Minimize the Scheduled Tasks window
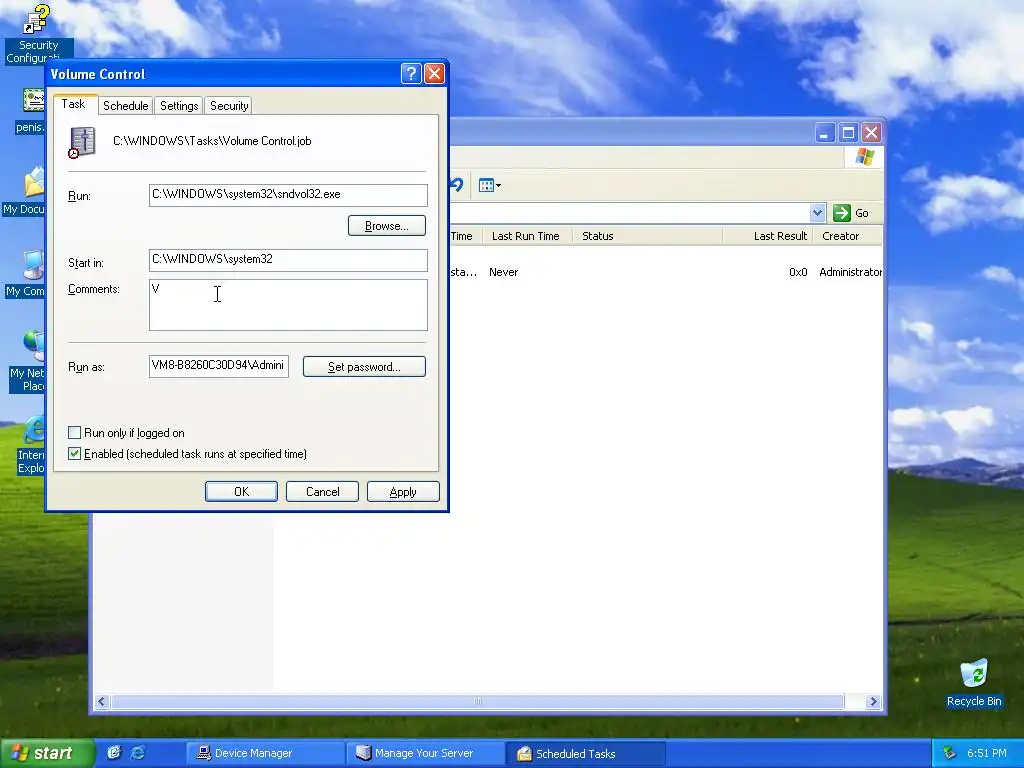Screen dimensions: 1024x768 point(825,133)
